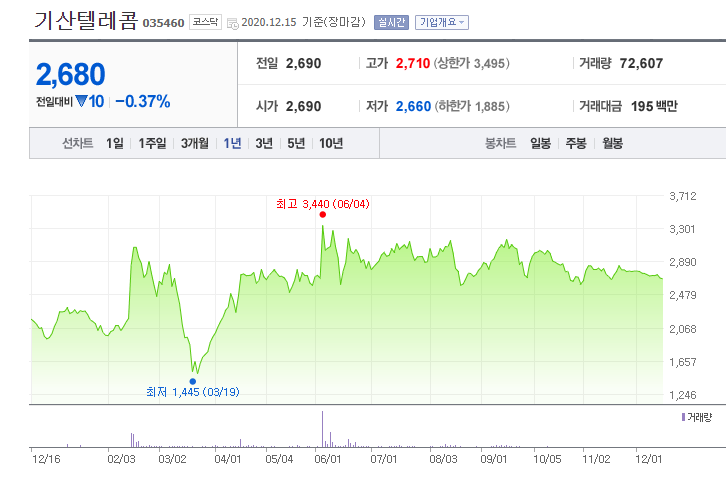Click the 저가 value 2,660

tap(413, 107)
